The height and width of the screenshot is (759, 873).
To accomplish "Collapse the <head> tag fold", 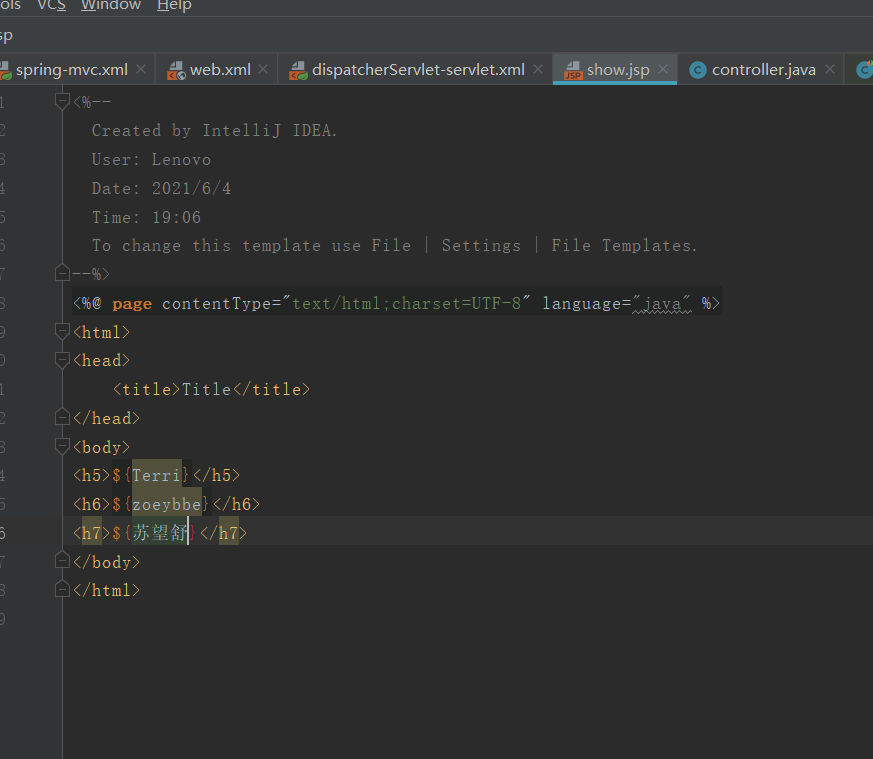I will click(x=62, y=360).
